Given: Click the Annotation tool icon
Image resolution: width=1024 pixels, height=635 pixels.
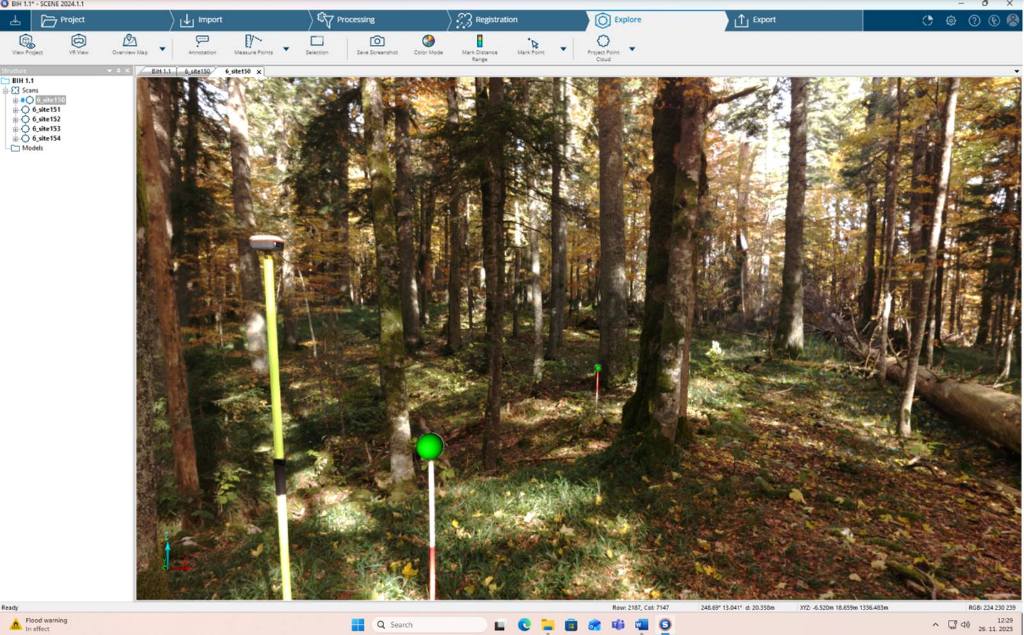Looking at the screenshot, I should pyautogui.click(x=202, y=44).
